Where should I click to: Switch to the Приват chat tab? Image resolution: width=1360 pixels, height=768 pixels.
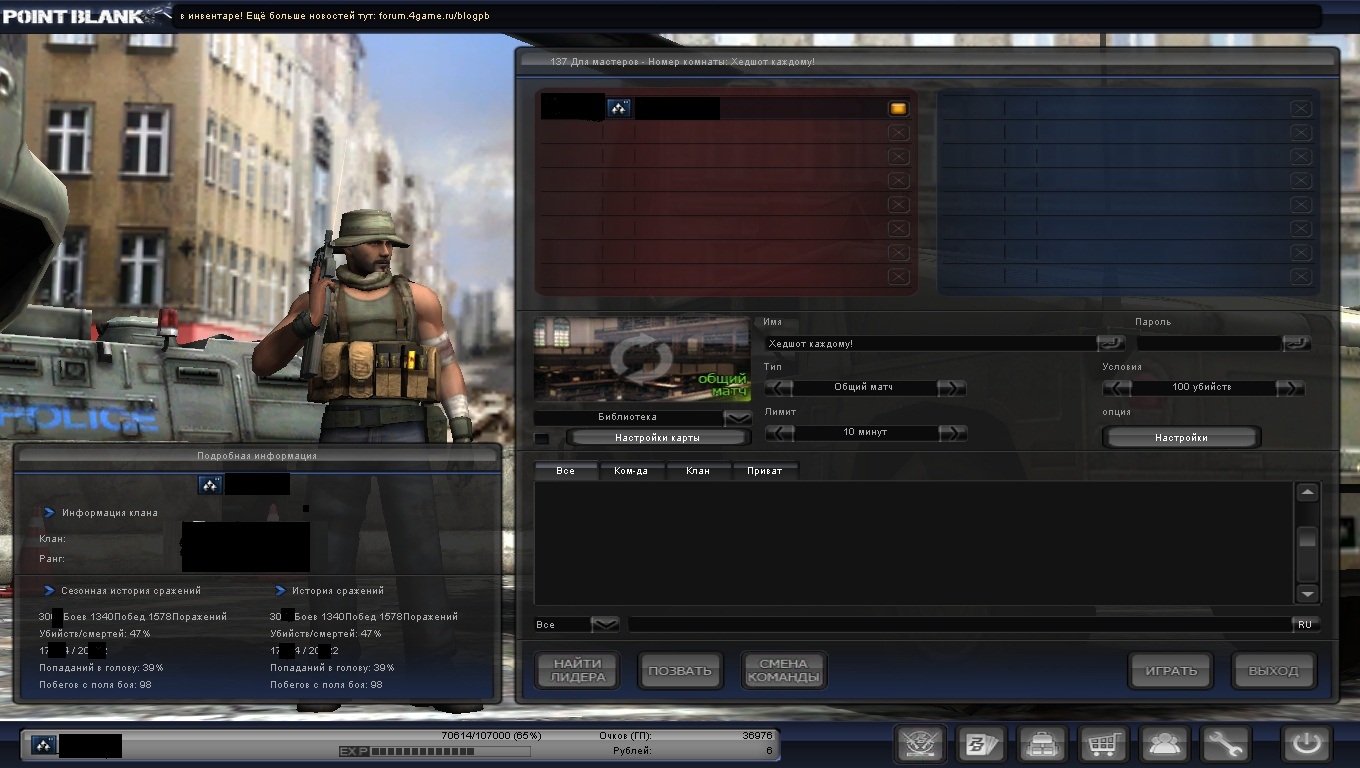[765, 470]
